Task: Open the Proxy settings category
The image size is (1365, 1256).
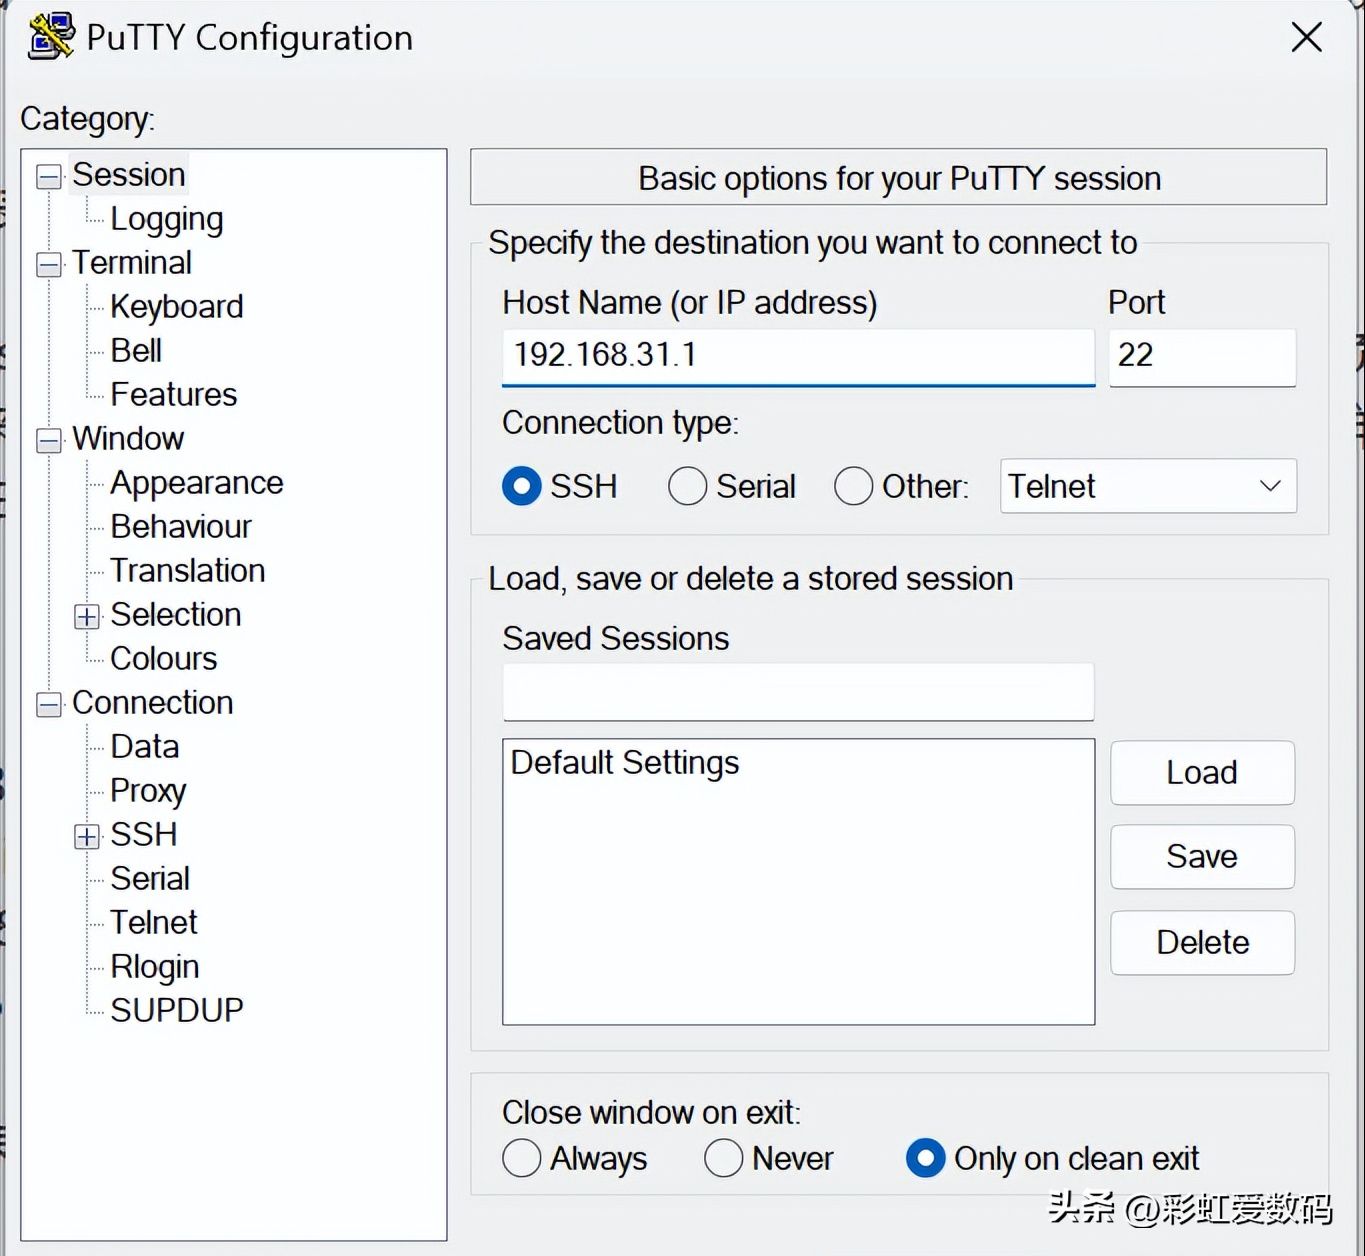Action: [x=148, y=791]
